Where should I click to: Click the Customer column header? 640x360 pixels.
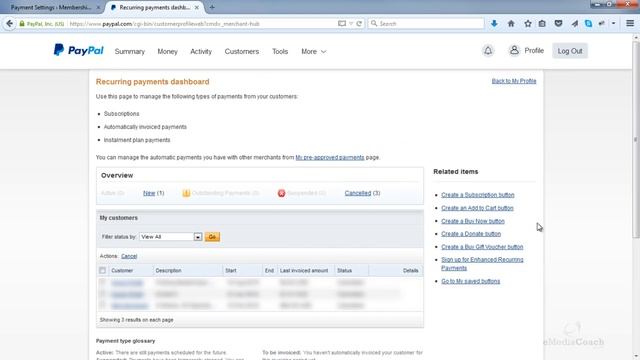[x=122, y=270]
